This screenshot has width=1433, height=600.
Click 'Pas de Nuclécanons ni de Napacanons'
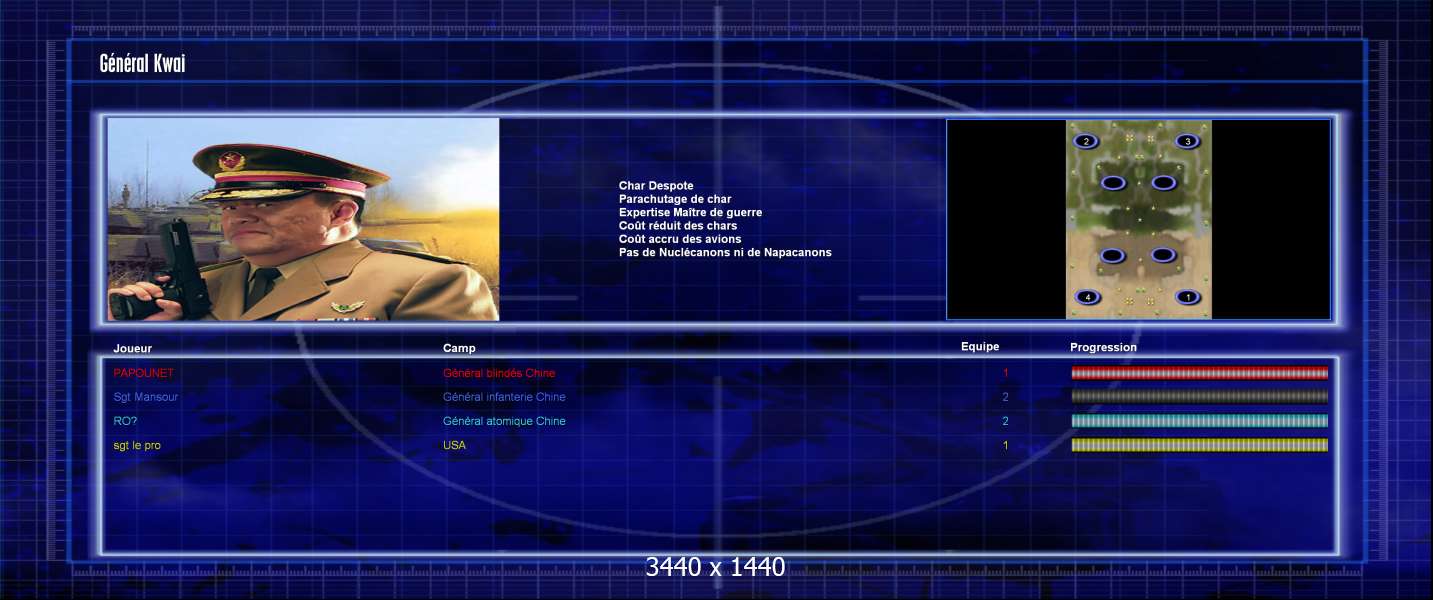(x=725, y=252)
